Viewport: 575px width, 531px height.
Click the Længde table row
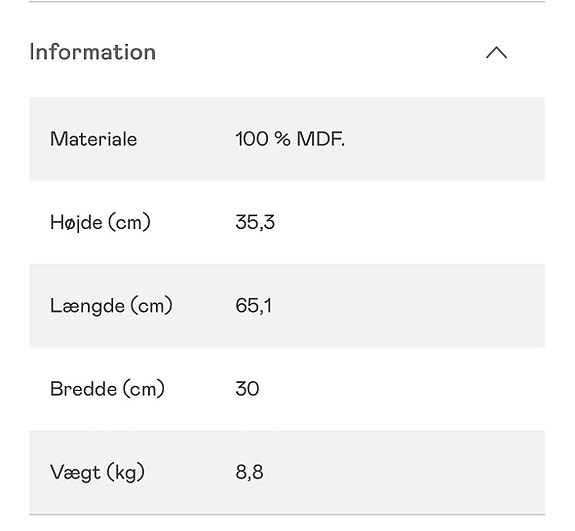click(x=287, y=306)
